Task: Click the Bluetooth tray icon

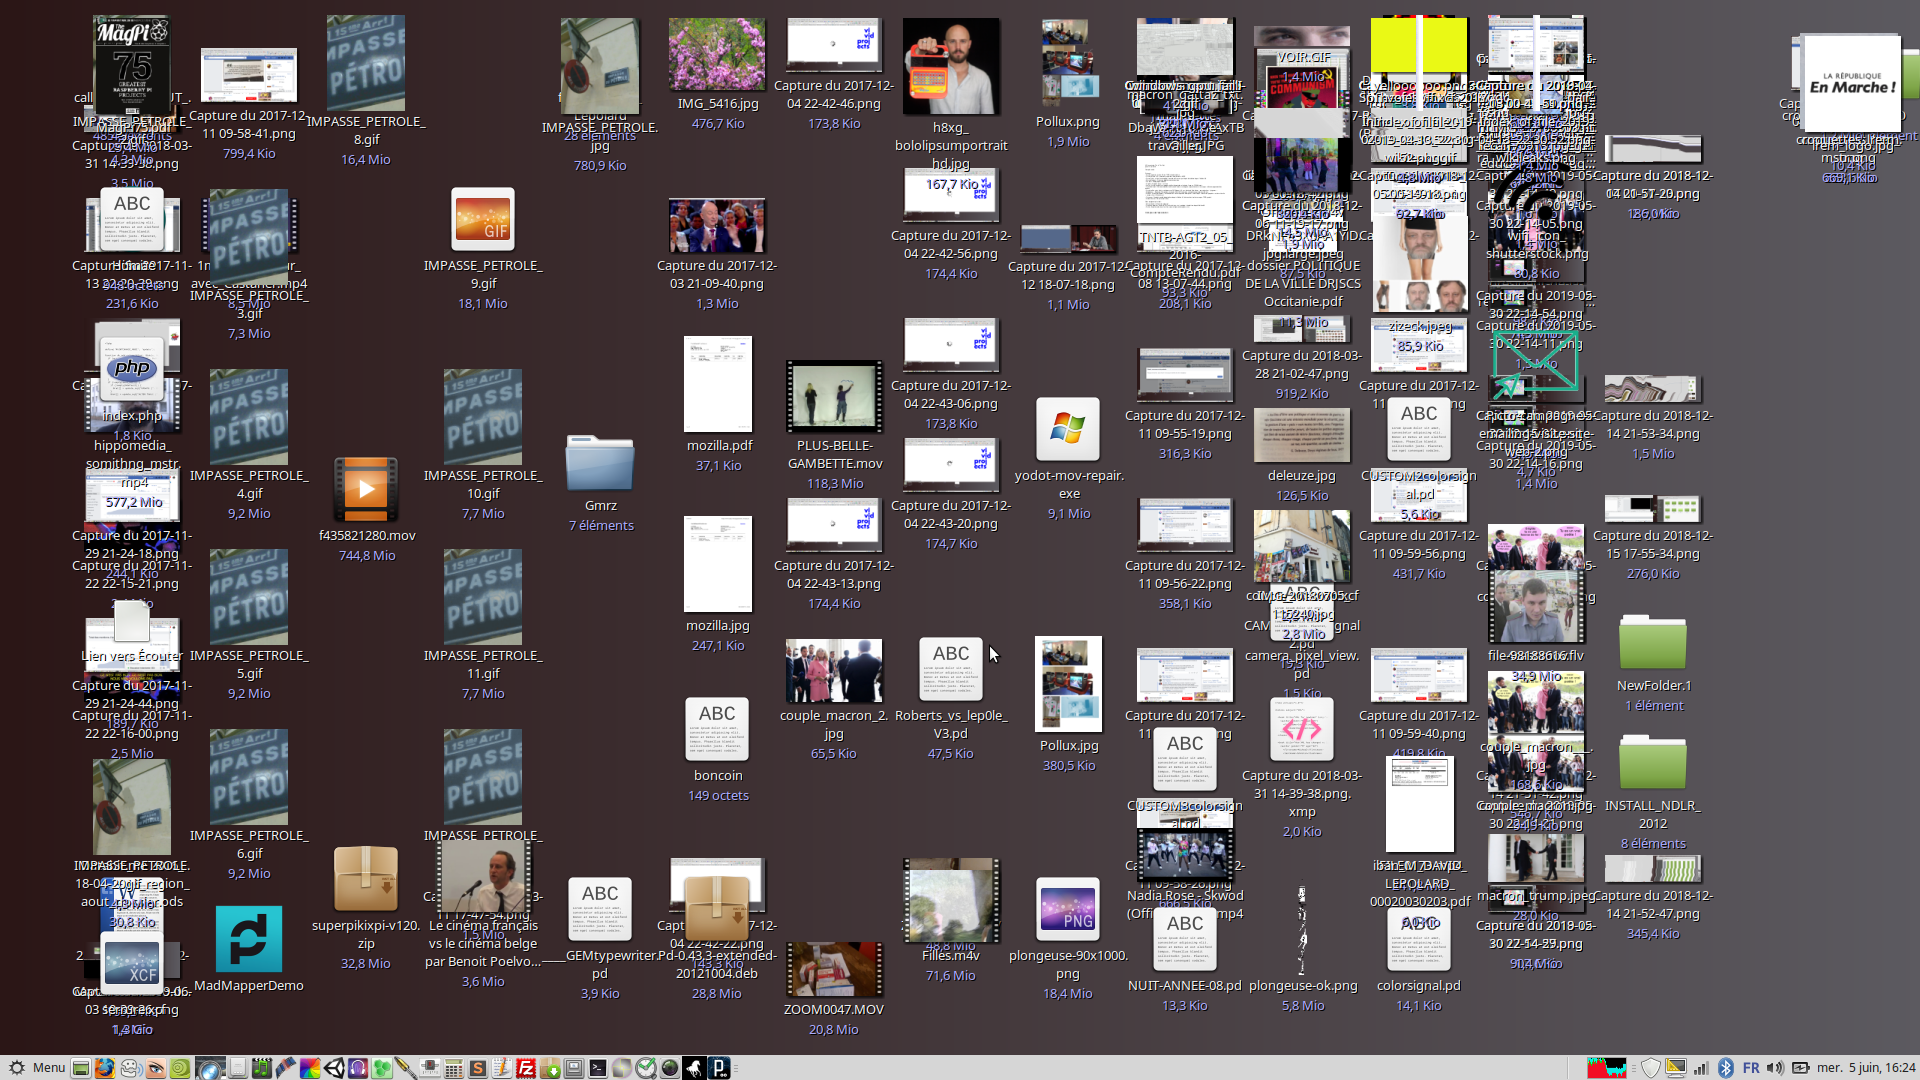Action: 1726,1068
